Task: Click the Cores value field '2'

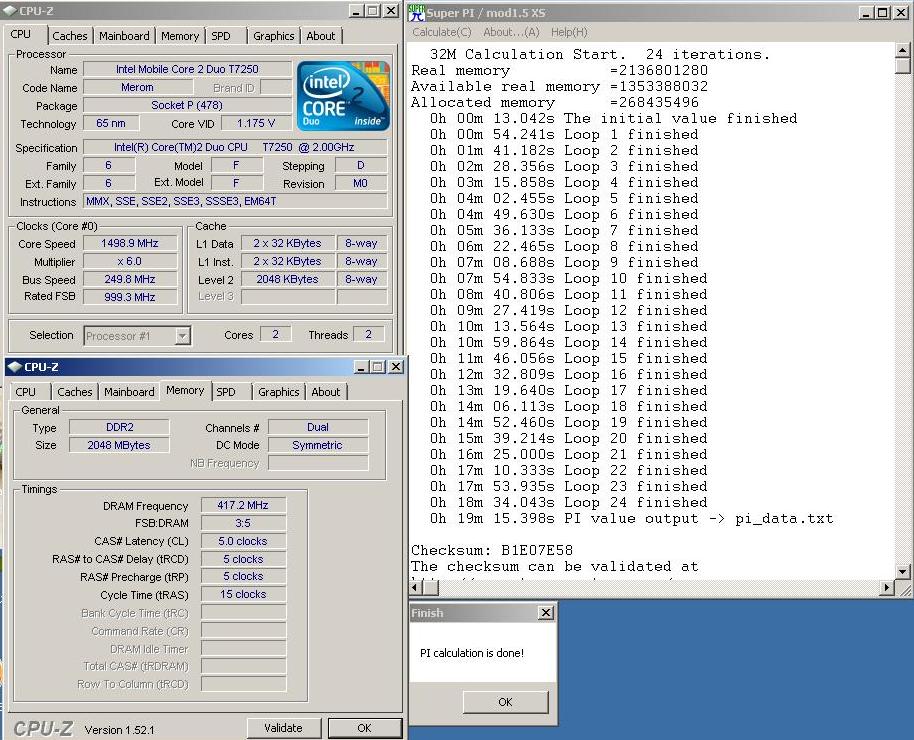Action: (275, 334)
